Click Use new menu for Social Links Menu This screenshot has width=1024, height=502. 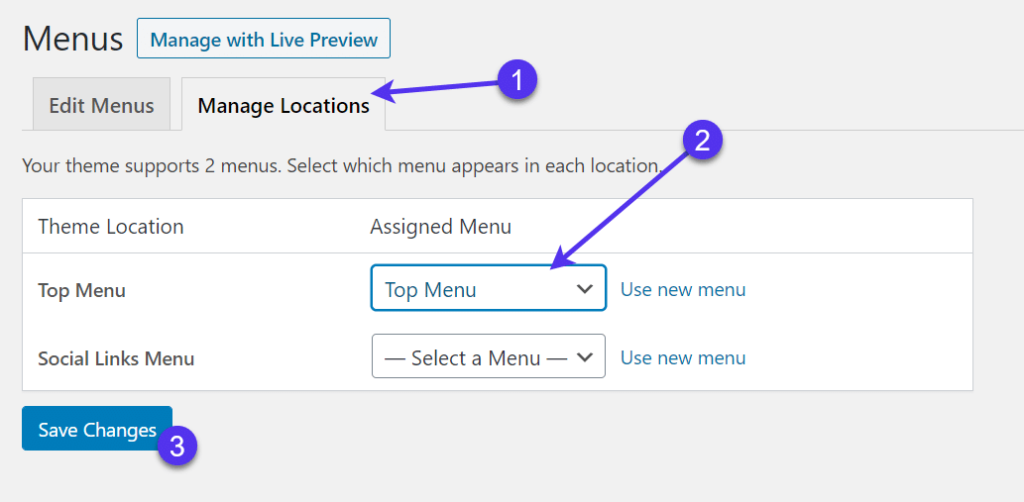pyautogui.click(x=683, y=357)
